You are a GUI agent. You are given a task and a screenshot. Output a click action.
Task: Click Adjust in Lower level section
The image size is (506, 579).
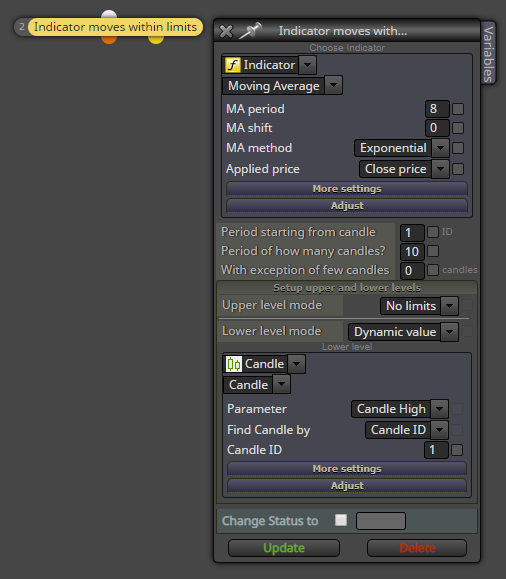pyautogui.click(x=347, y=486)
